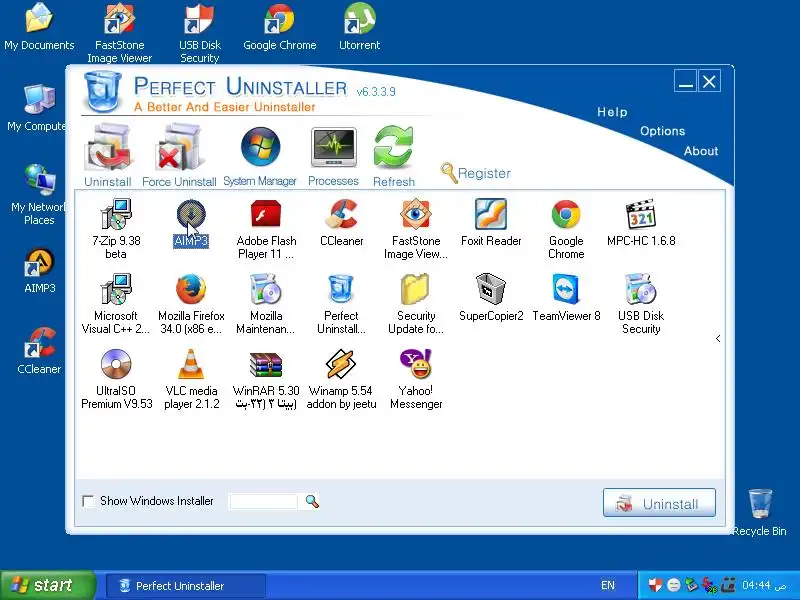Select Adobe Flash Player 11 entry
800x600 pixels.
tap(266, 229)
